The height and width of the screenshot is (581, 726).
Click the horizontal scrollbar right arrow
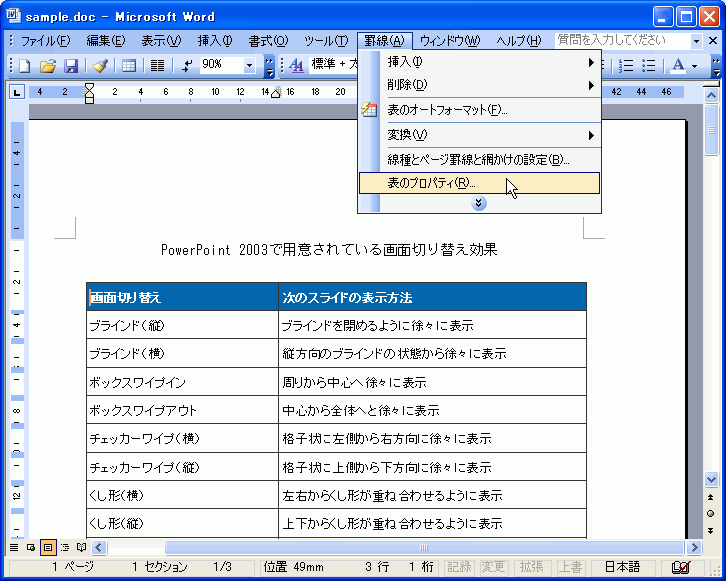click(694, 548)
